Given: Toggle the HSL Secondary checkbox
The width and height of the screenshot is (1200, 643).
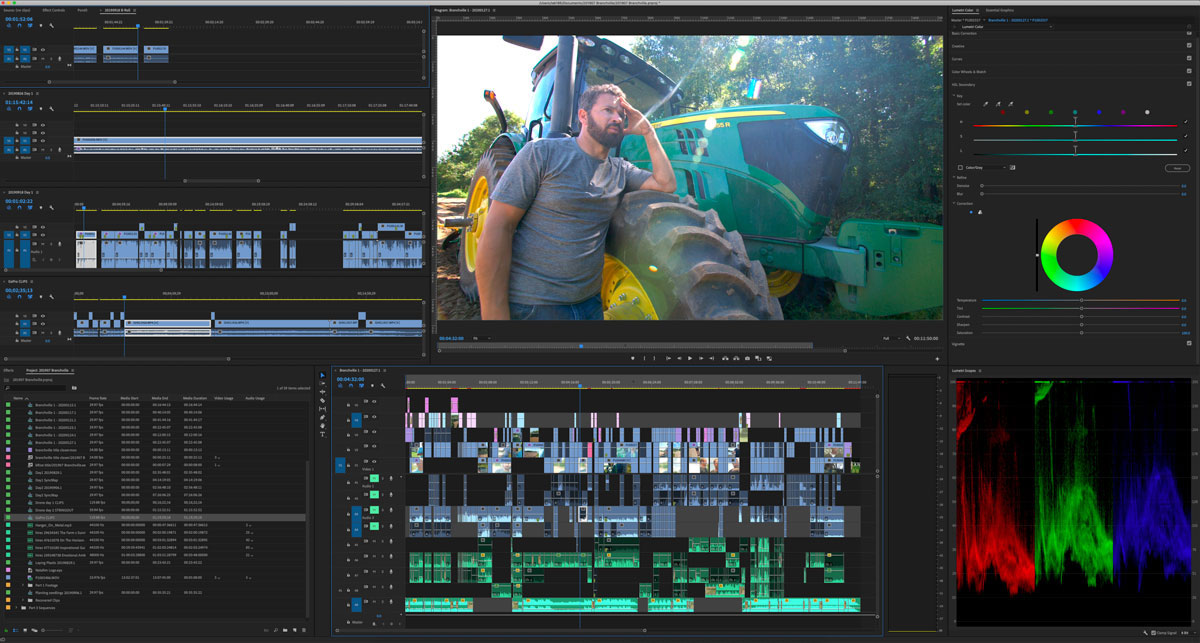Looking at the screenshot, I should (x=1189, y=84).
